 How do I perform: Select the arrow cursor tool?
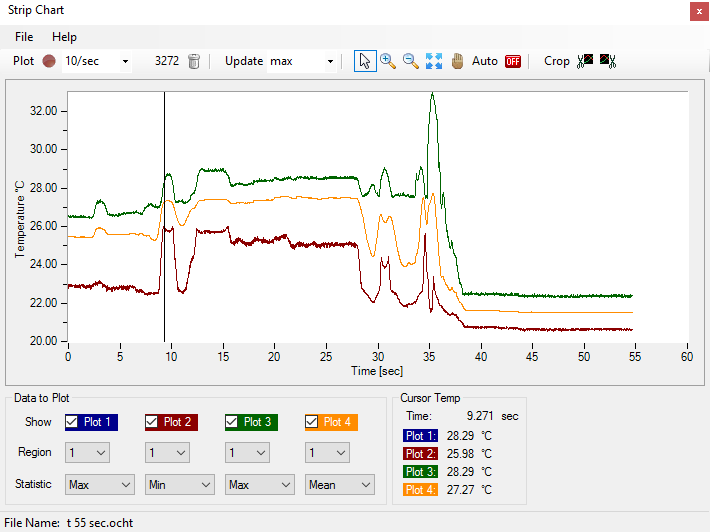pyautogui.click(x=365, y=61)
